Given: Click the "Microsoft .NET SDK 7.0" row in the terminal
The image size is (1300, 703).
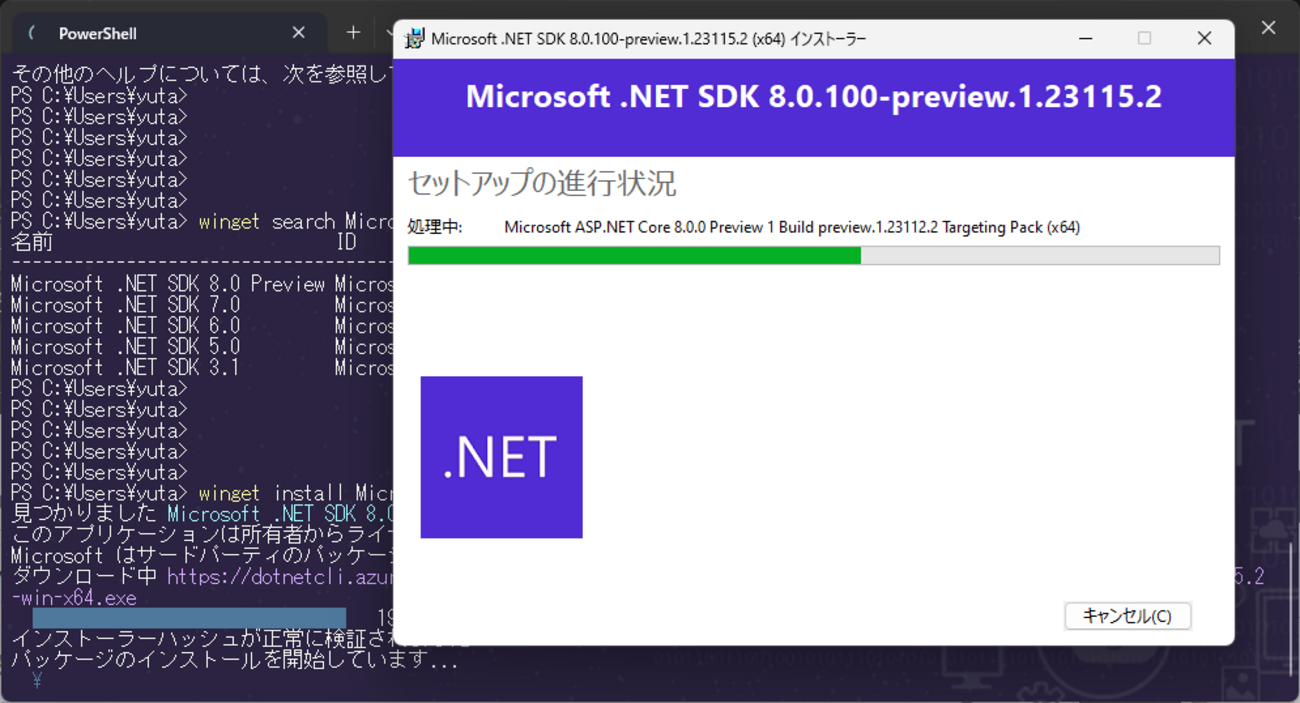Looking at the screenshot, I should pos(201,305).
